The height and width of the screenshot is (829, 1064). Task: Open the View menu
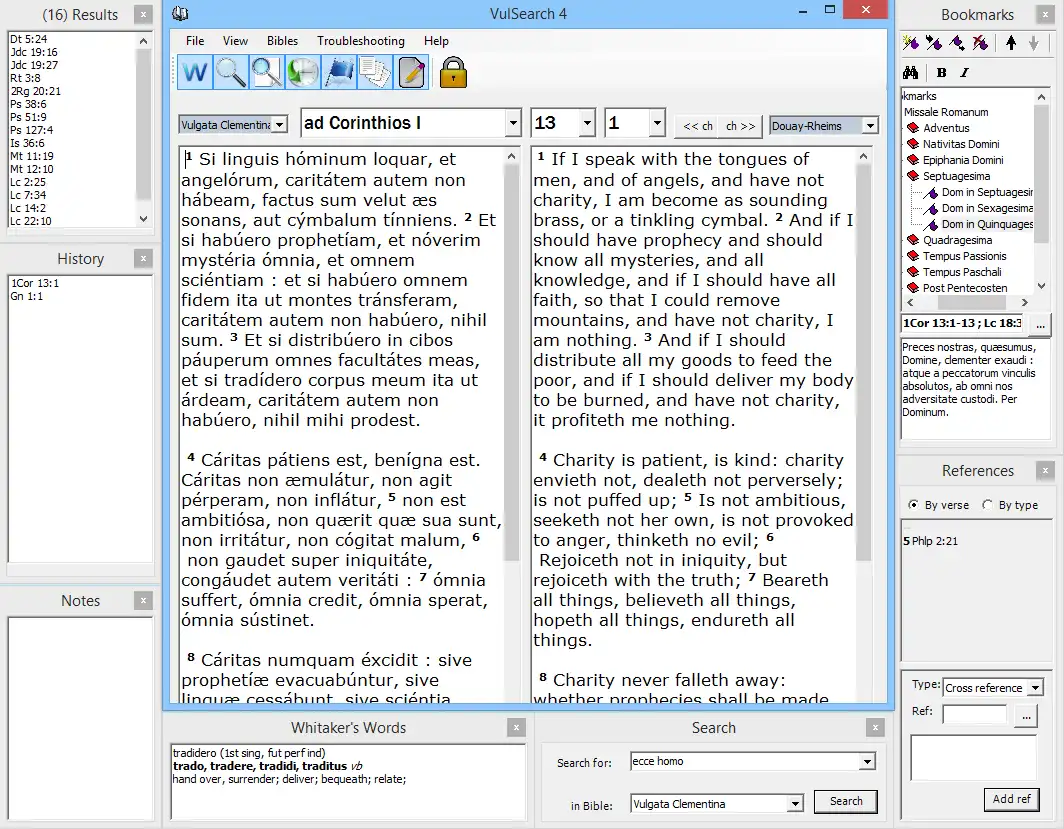(x=235, y=41)
